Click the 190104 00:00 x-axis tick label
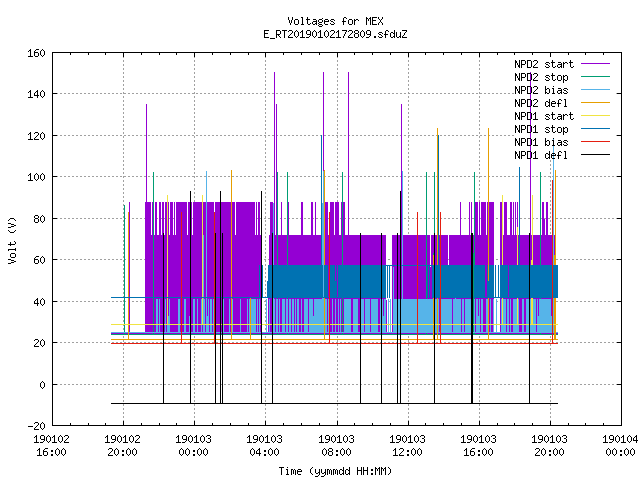Image resolution: width=640 pixels, height=480 pixels. click(x=620, y=446)
